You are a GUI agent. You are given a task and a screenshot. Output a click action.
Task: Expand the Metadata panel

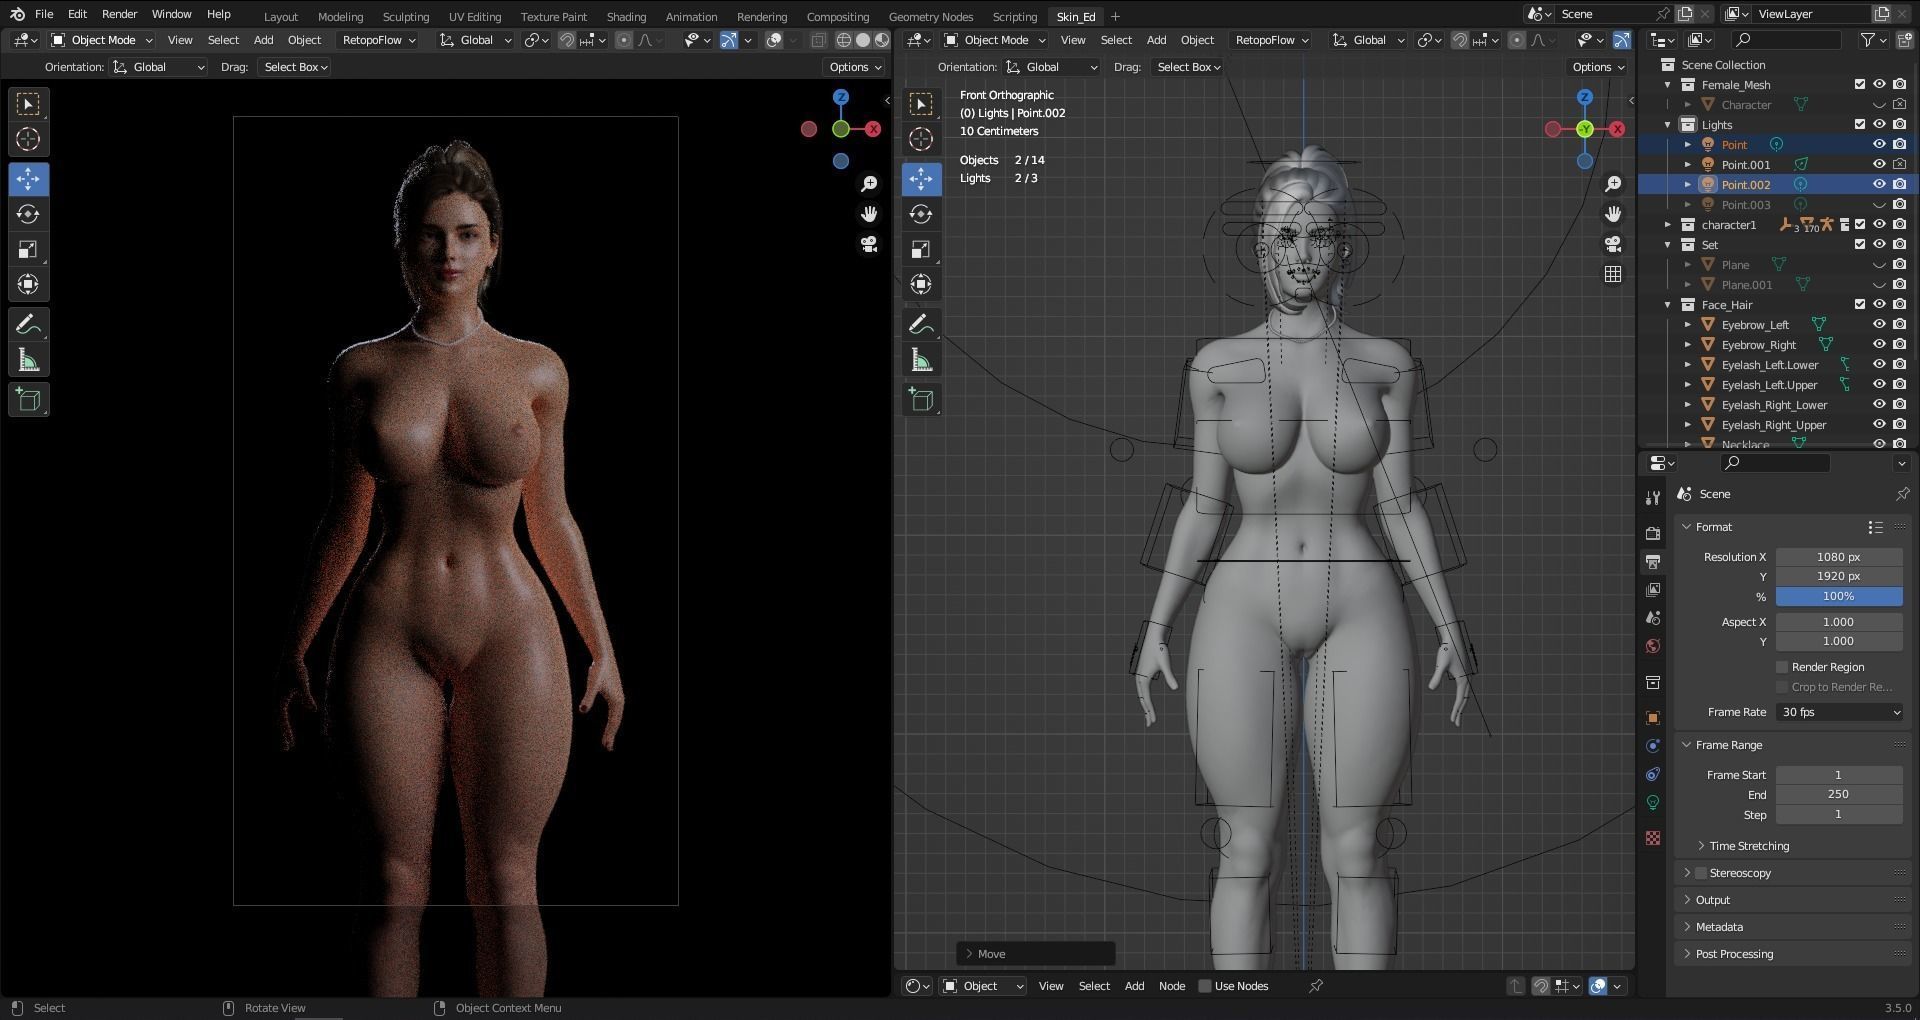coord(1719,927)
